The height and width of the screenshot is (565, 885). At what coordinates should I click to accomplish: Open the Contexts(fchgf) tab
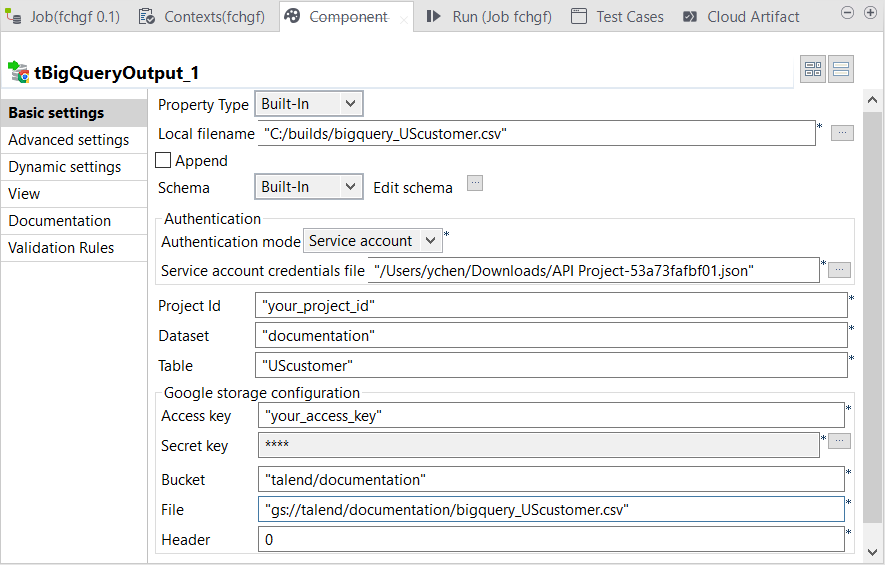coord(203,17)
